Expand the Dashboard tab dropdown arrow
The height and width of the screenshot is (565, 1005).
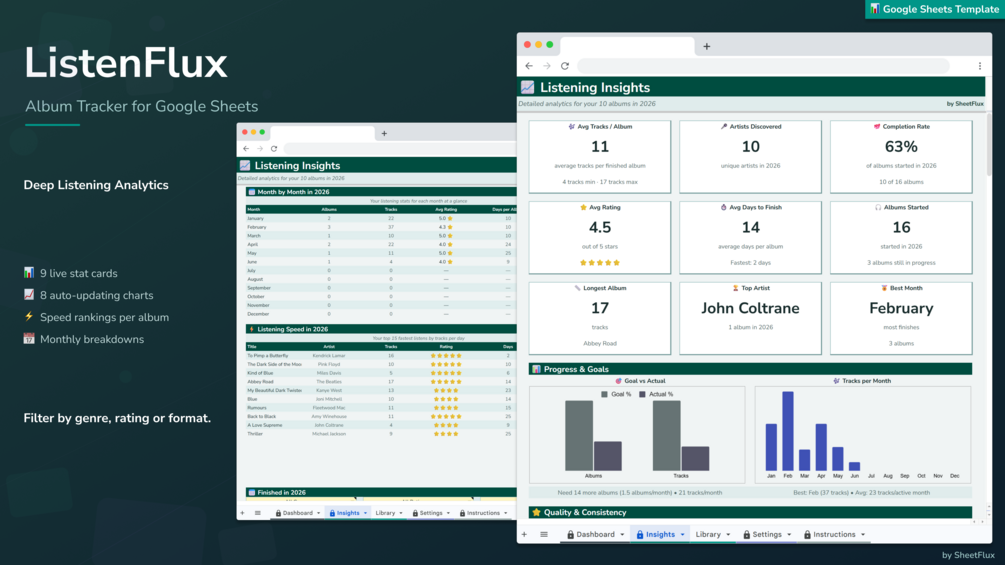pyautogui.click(x=622, y=535)
